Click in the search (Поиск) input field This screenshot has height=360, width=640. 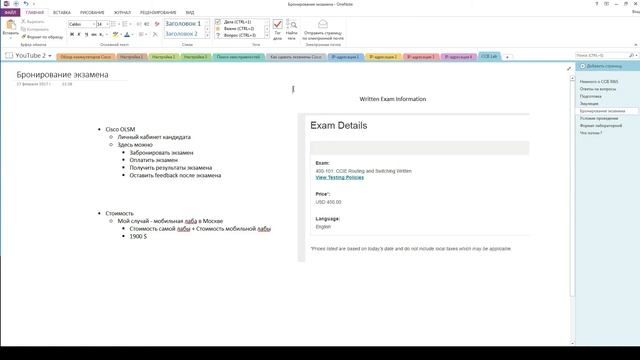tap(602, 55)
